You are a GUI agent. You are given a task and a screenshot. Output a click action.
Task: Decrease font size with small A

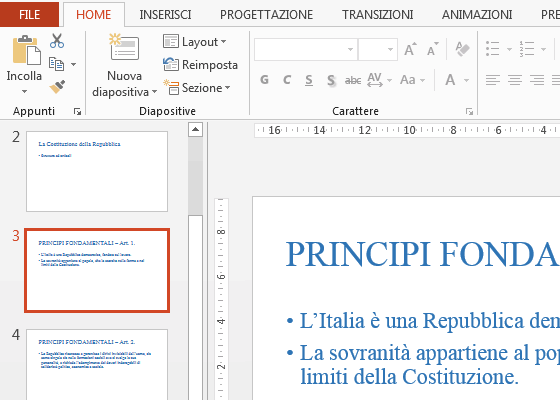[x=432, y=49]
